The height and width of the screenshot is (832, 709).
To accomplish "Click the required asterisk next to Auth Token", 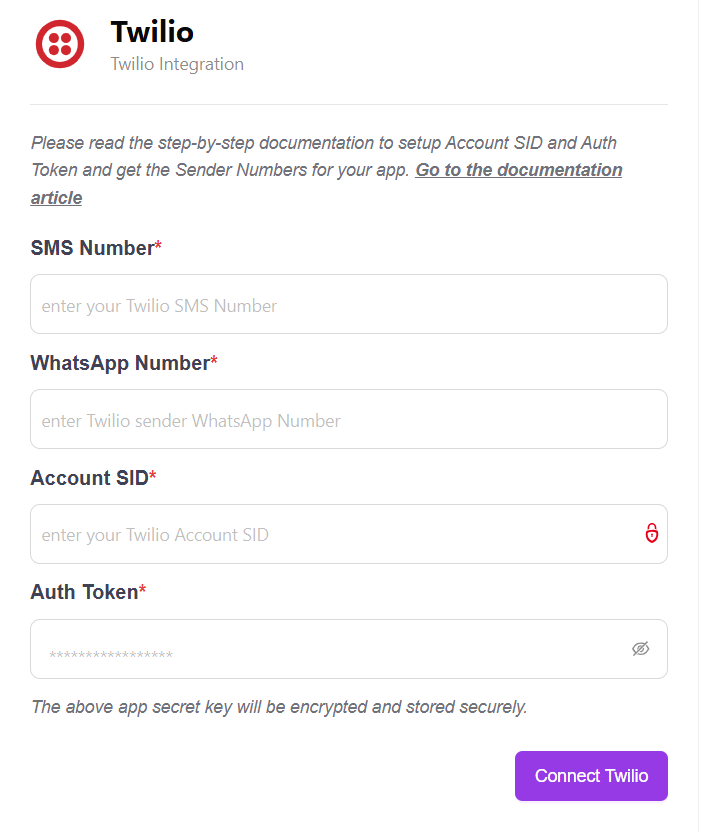I will coord(143,591).
